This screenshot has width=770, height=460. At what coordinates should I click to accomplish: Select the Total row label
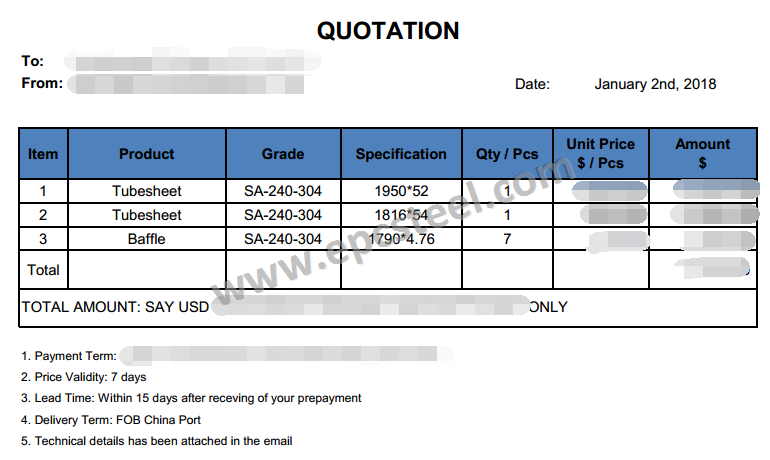pyautogui.click(x=43, y=270)
